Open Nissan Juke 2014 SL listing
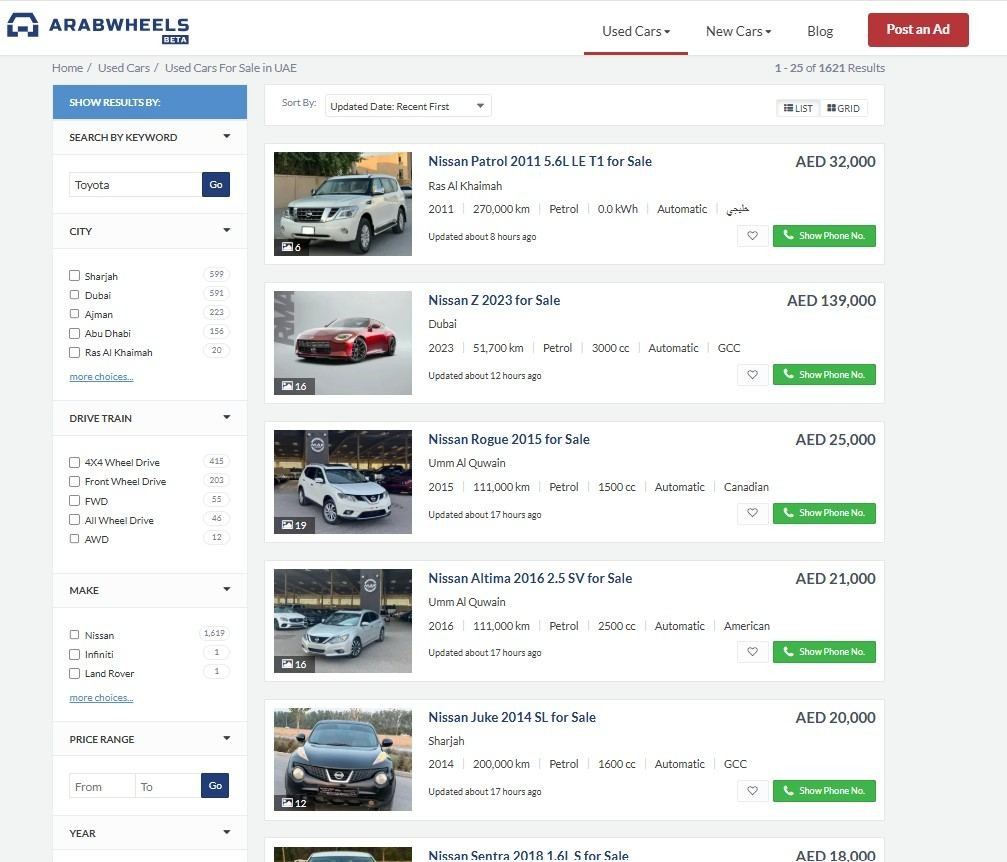This screenshot has width=1007, height=862. [512, 717]
